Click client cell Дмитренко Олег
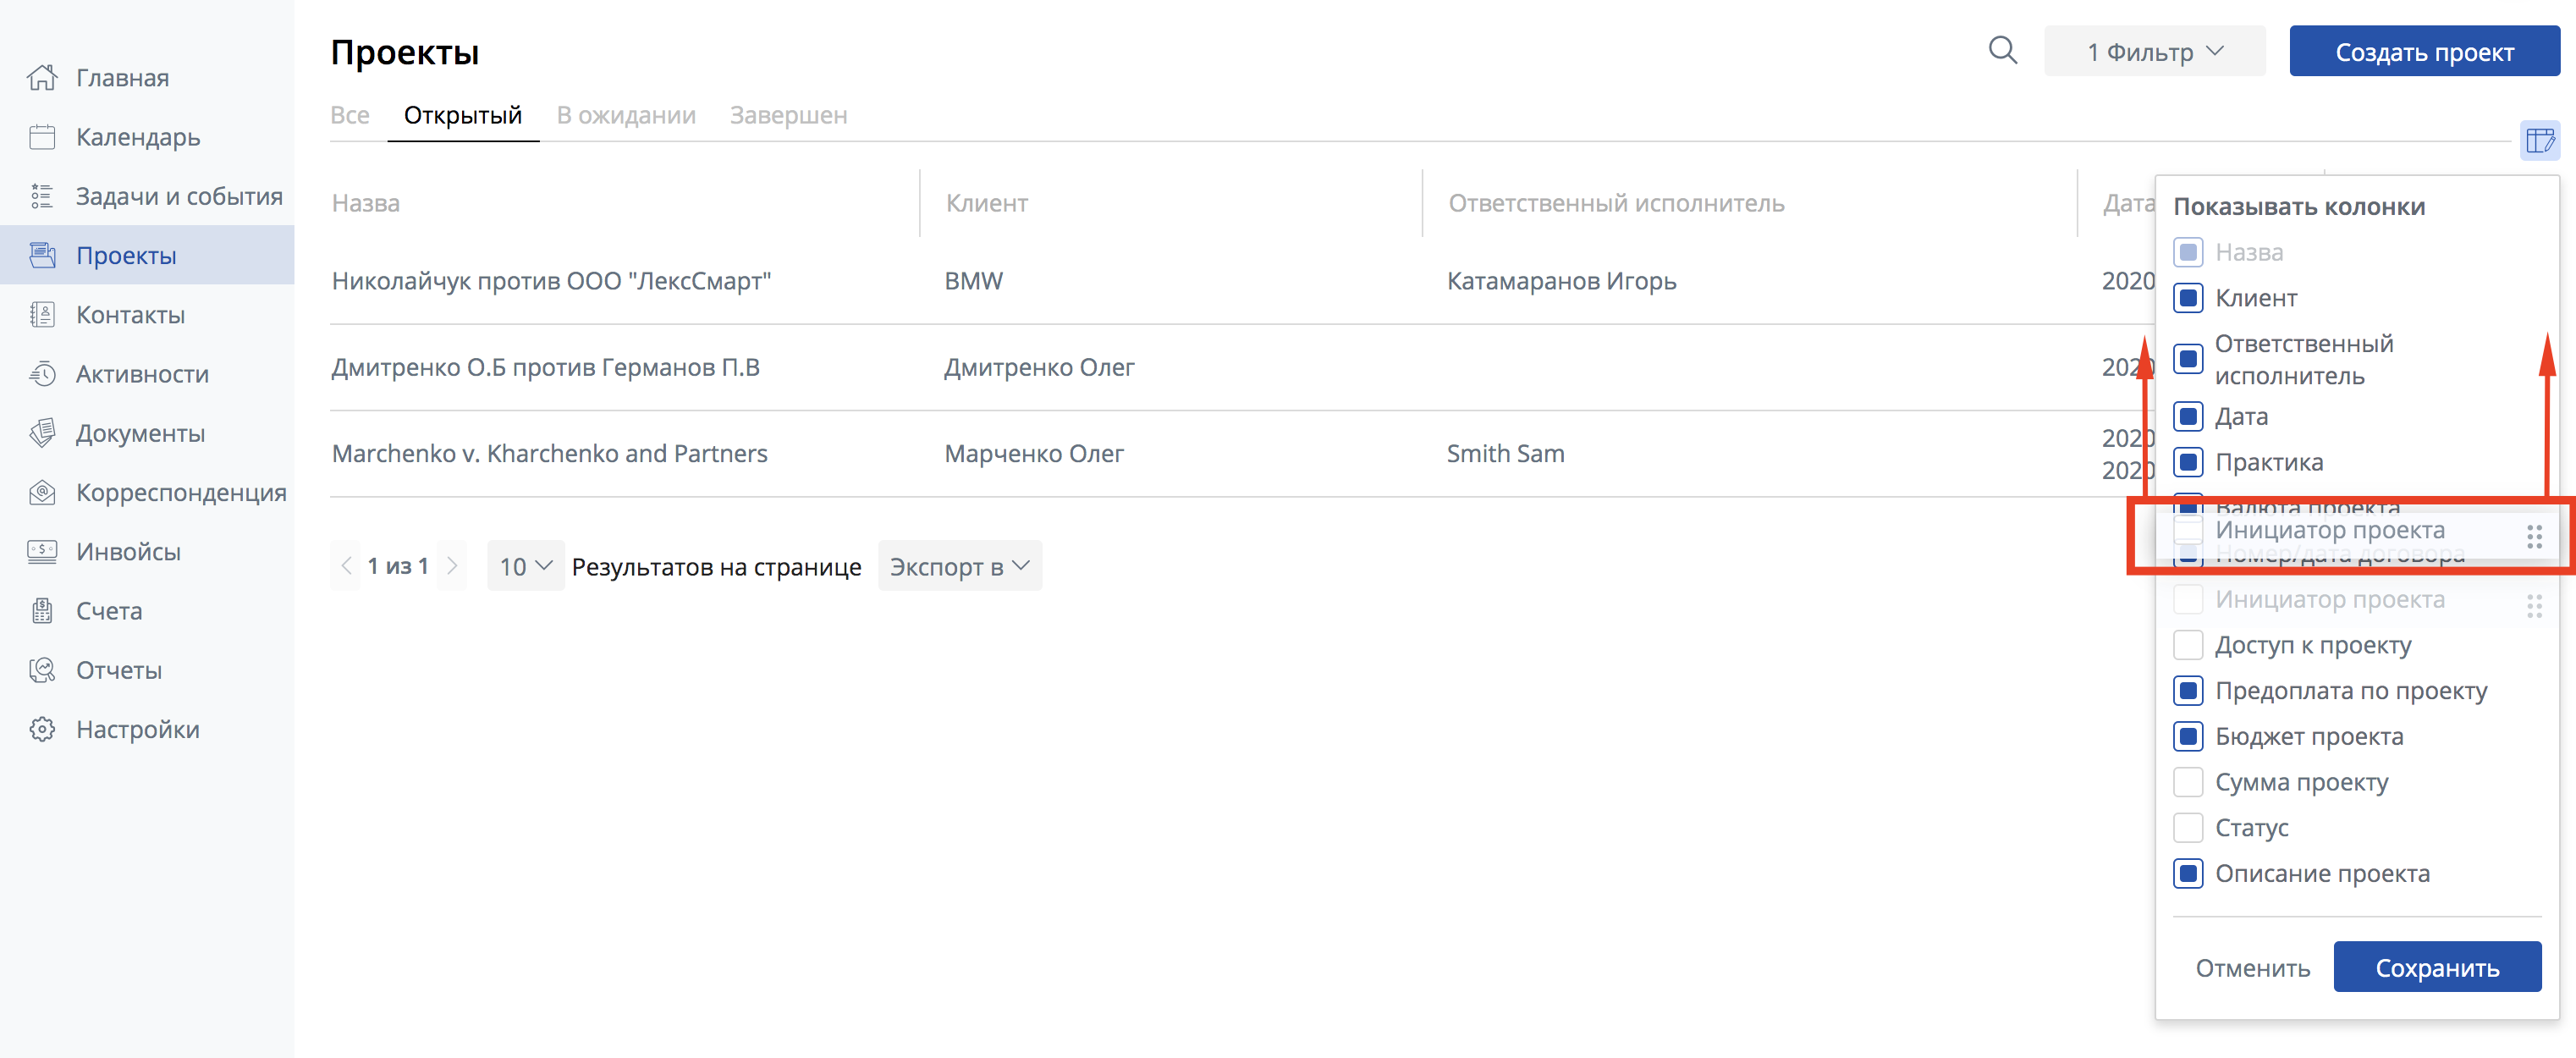2576x1058 pixels. click(1039, 367)
